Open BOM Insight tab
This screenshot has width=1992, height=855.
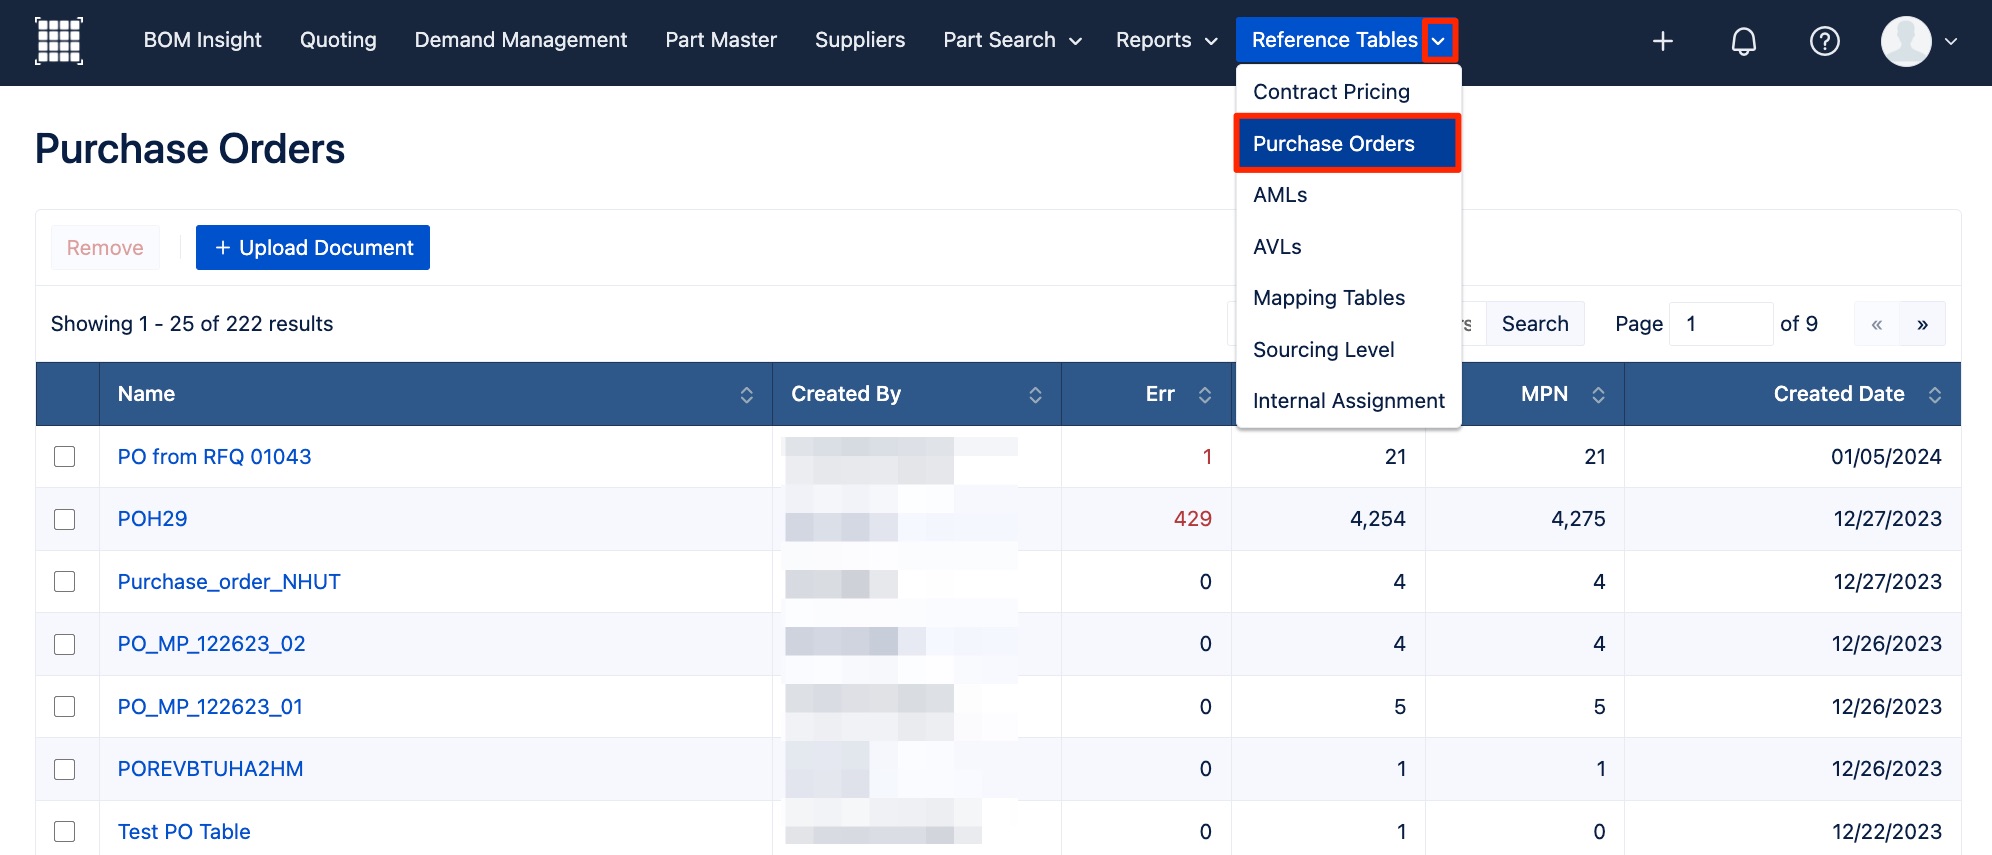click(202, 40)
